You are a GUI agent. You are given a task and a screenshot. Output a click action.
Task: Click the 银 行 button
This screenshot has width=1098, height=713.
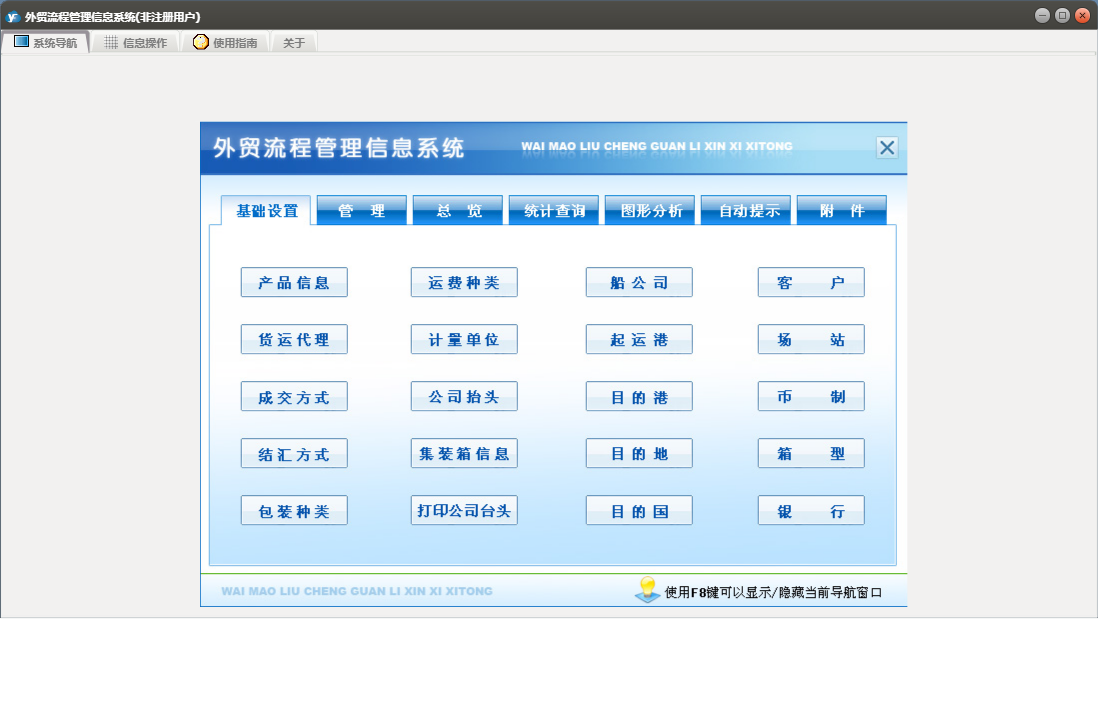point(811,511)
